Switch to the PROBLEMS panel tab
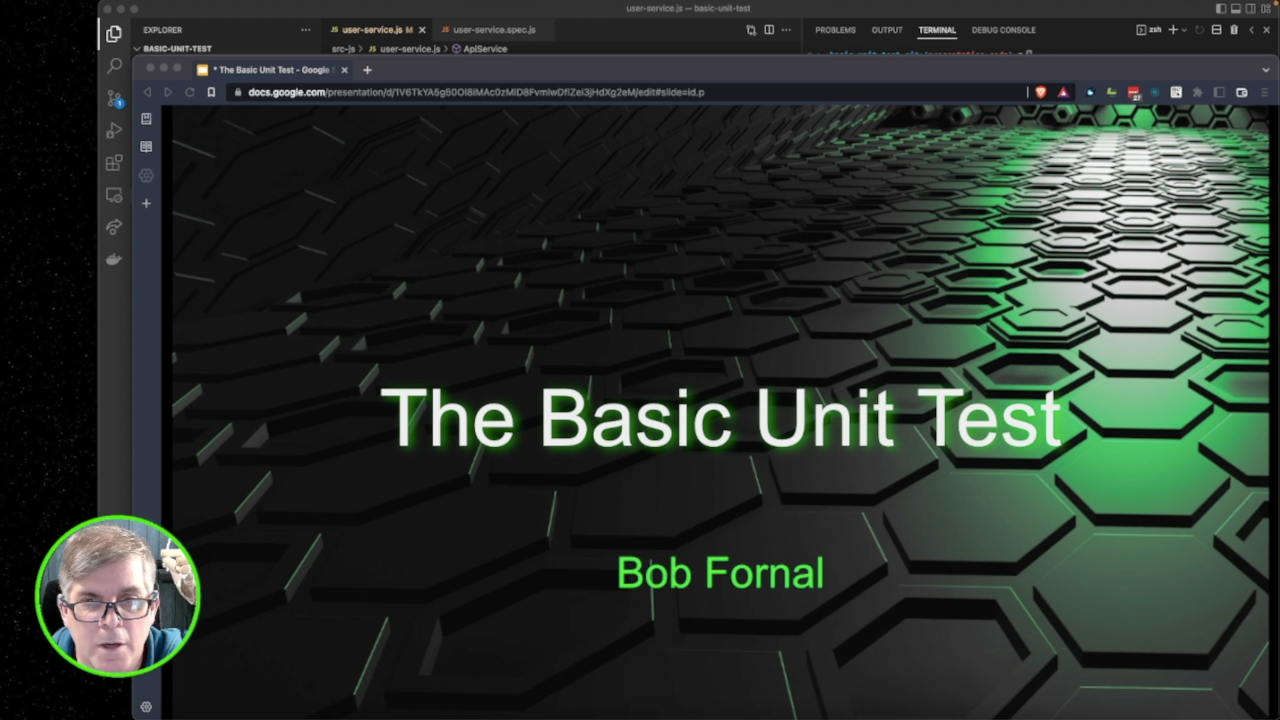Image resolution: width=1280 pixels, height=720 pixels. point(835,30)
